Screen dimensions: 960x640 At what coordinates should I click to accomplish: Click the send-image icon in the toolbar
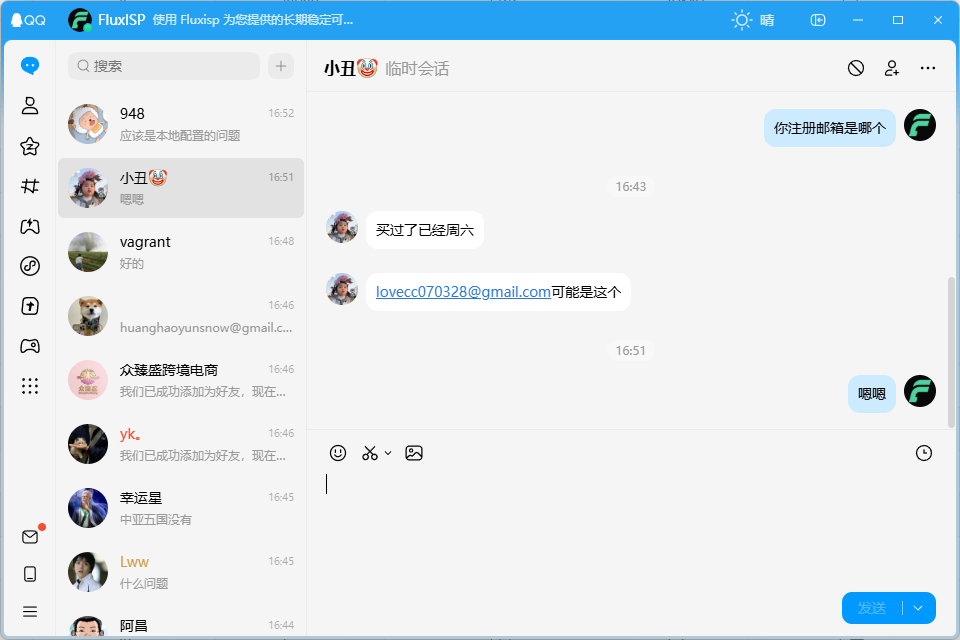pos(414,453)
